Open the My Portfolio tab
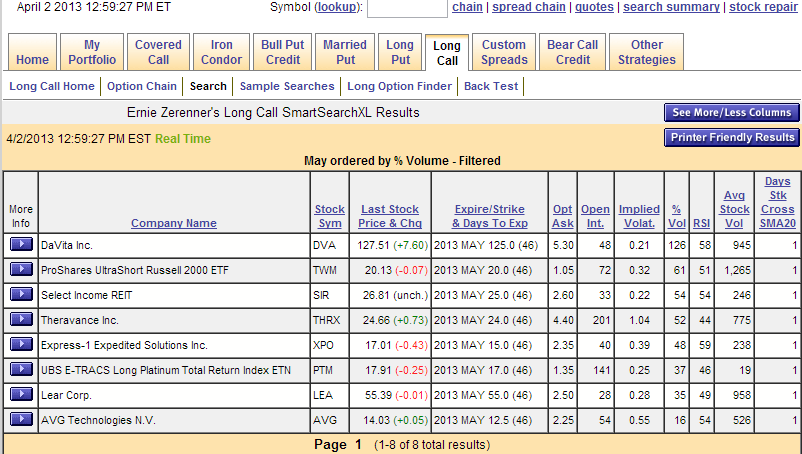 (x=92, y=52)
